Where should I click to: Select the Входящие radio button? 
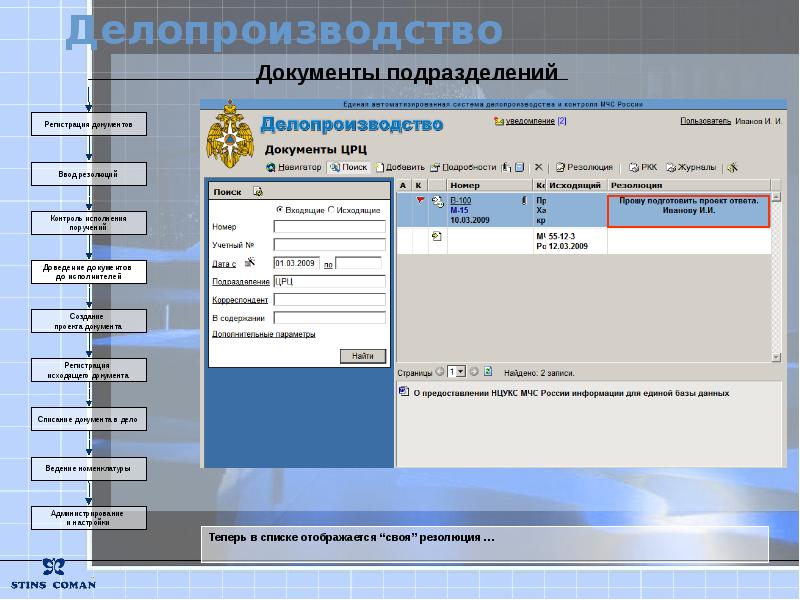[279, 210]
